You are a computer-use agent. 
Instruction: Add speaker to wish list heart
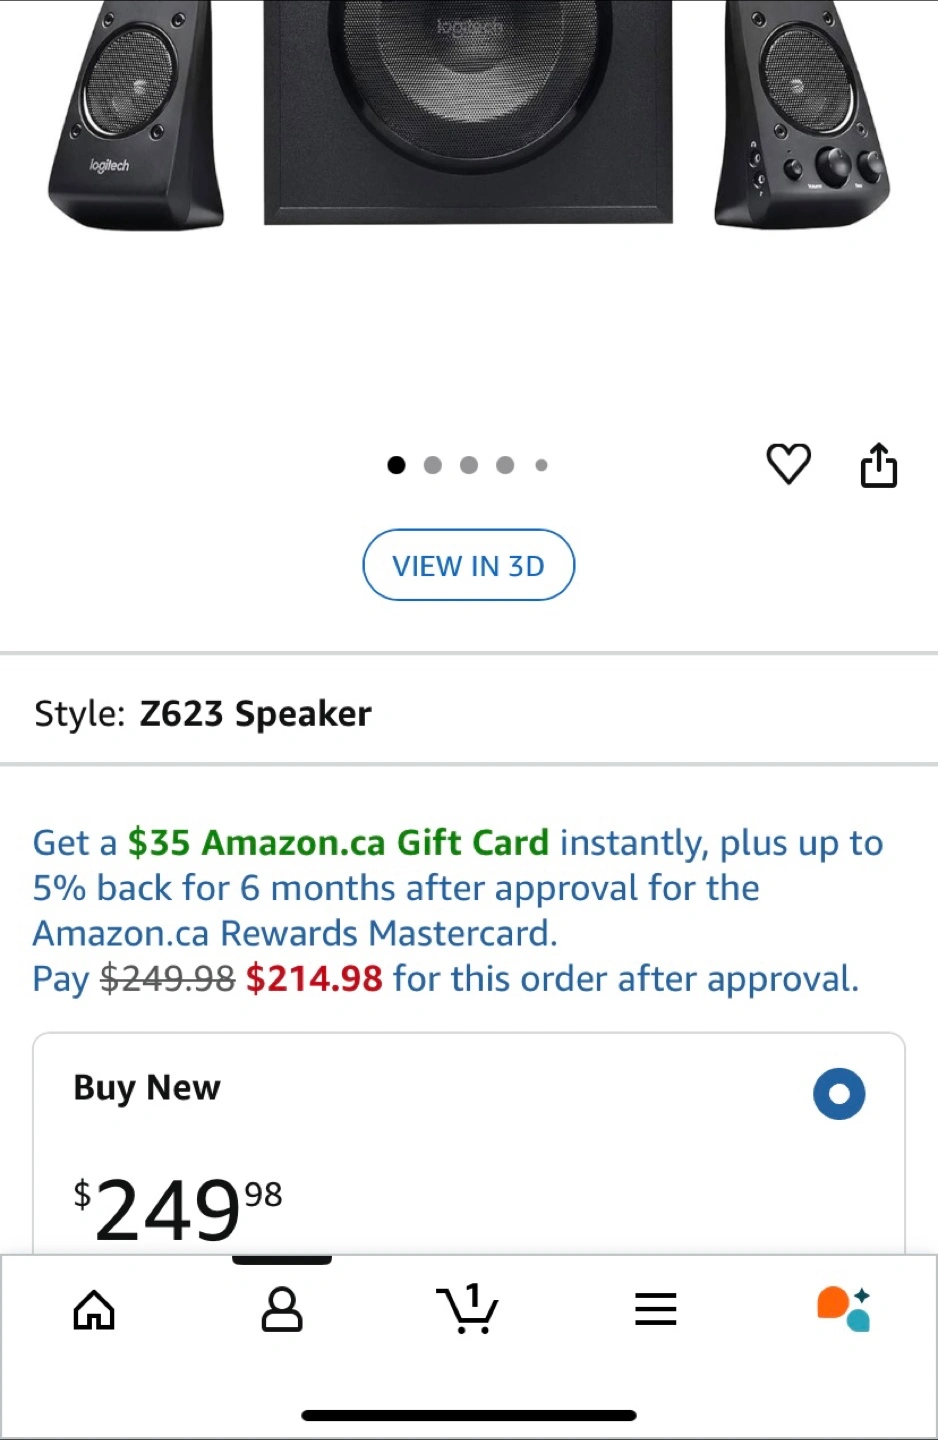tap(788, 464)
